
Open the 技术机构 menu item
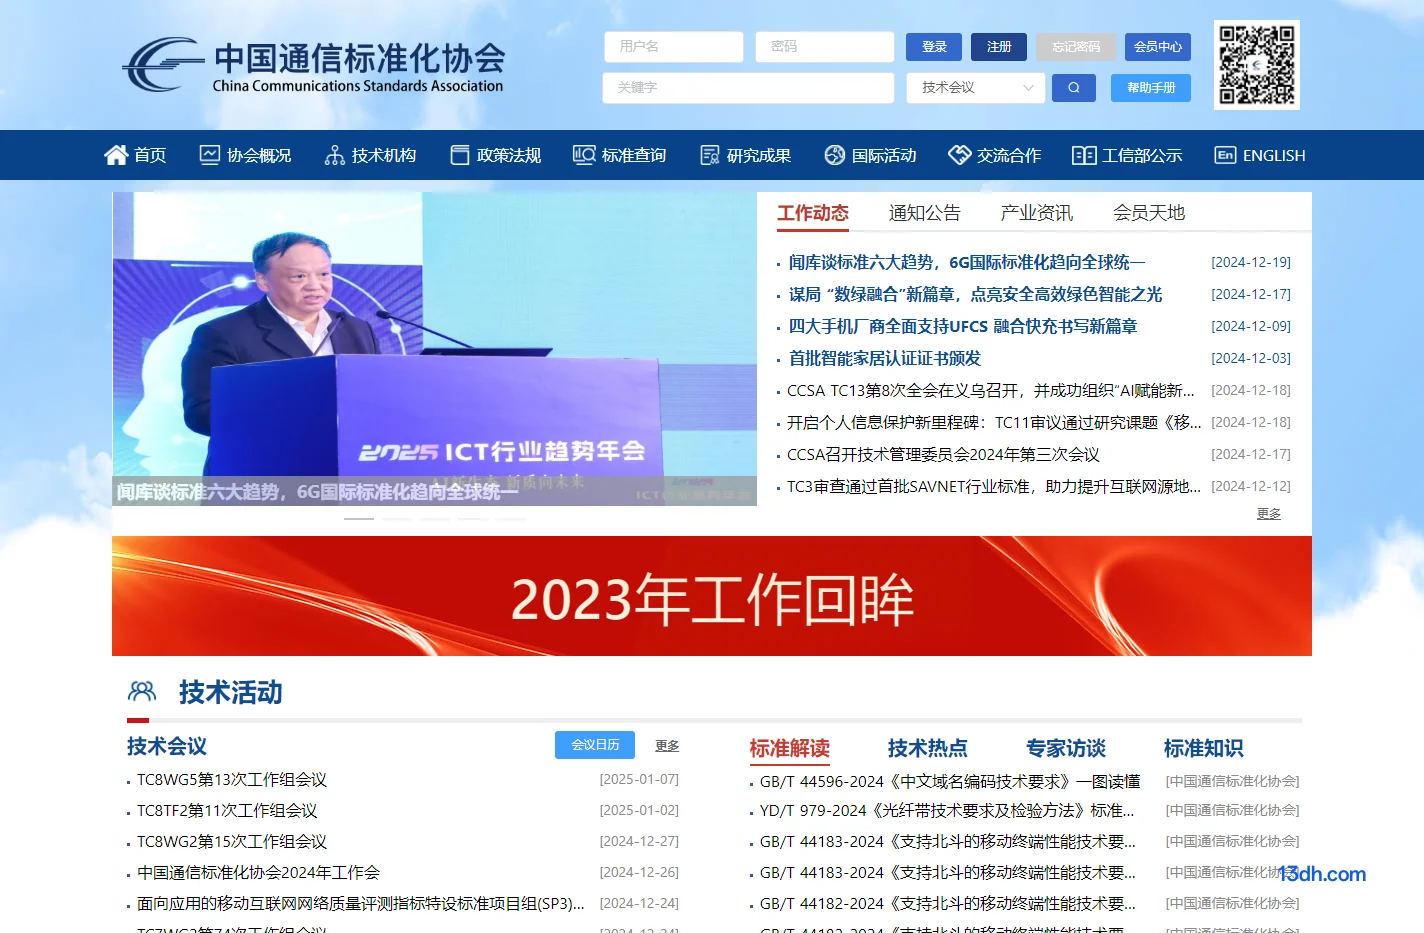pyautogui.click(x=384, y=155)
